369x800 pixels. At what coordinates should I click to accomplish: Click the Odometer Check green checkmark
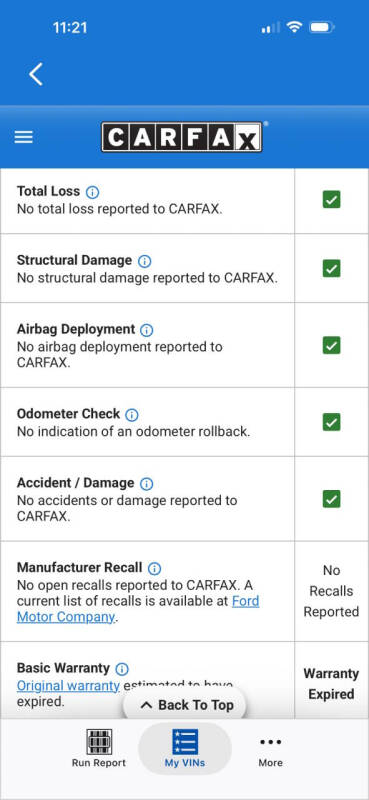[x=332, y=422]
